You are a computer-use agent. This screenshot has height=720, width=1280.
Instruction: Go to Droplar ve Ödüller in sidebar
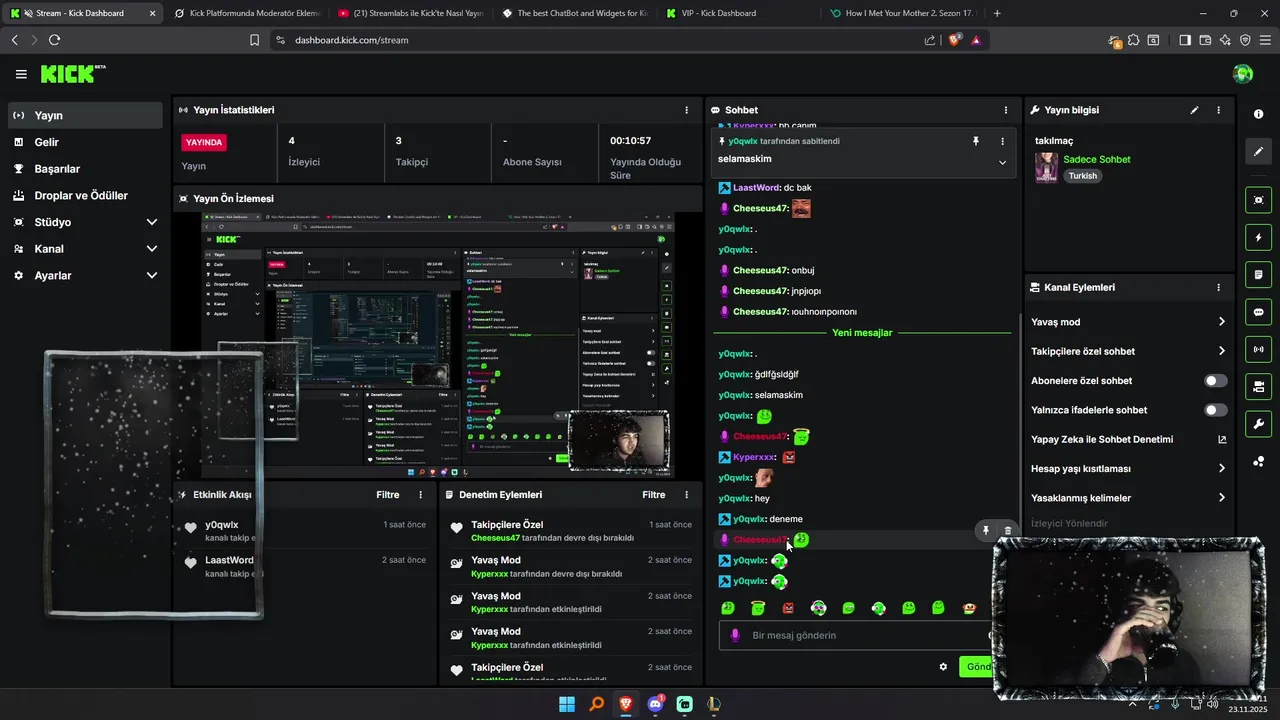coord(85,196)
